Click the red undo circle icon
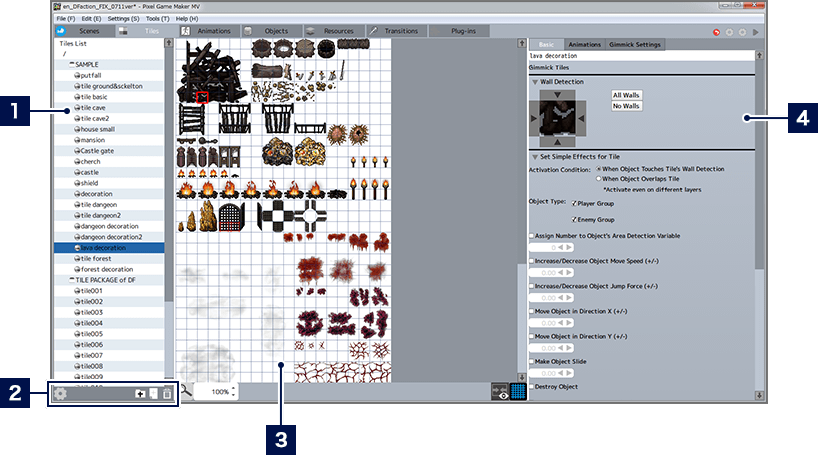 point(716,32)
